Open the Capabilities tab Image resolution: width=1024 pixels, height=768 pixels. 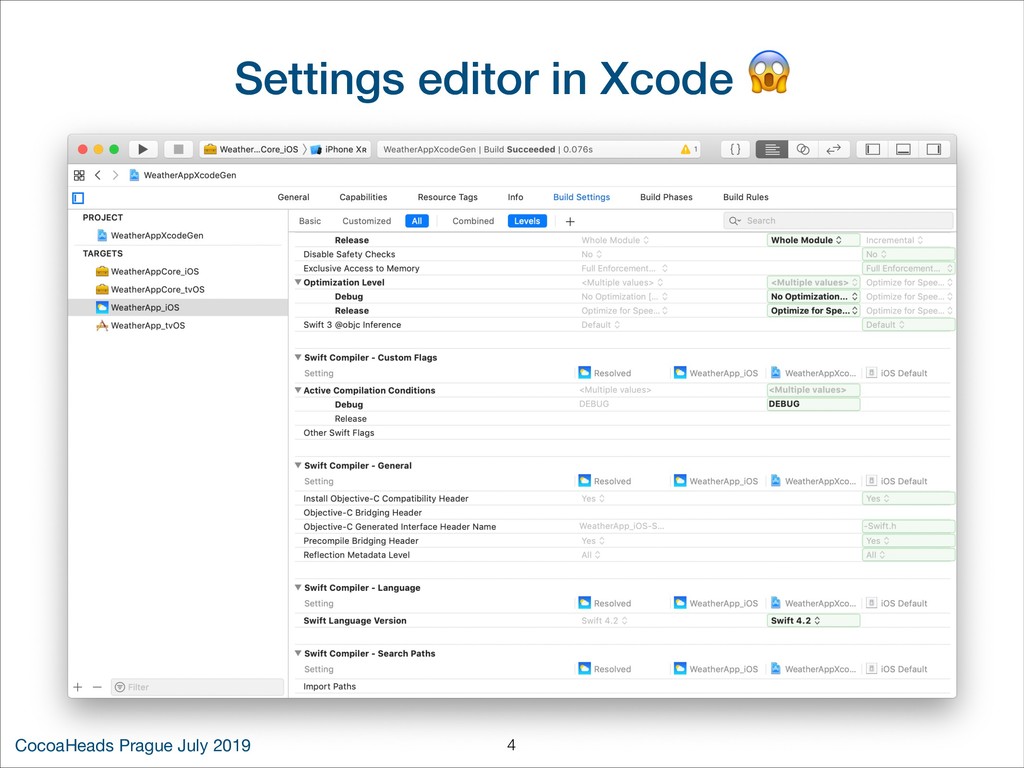click(363, 197)
